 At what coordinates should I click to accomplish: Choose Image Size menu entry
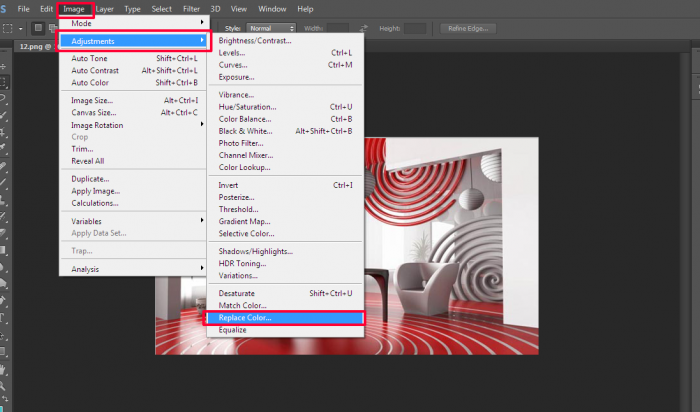click(x=133, y=100)
